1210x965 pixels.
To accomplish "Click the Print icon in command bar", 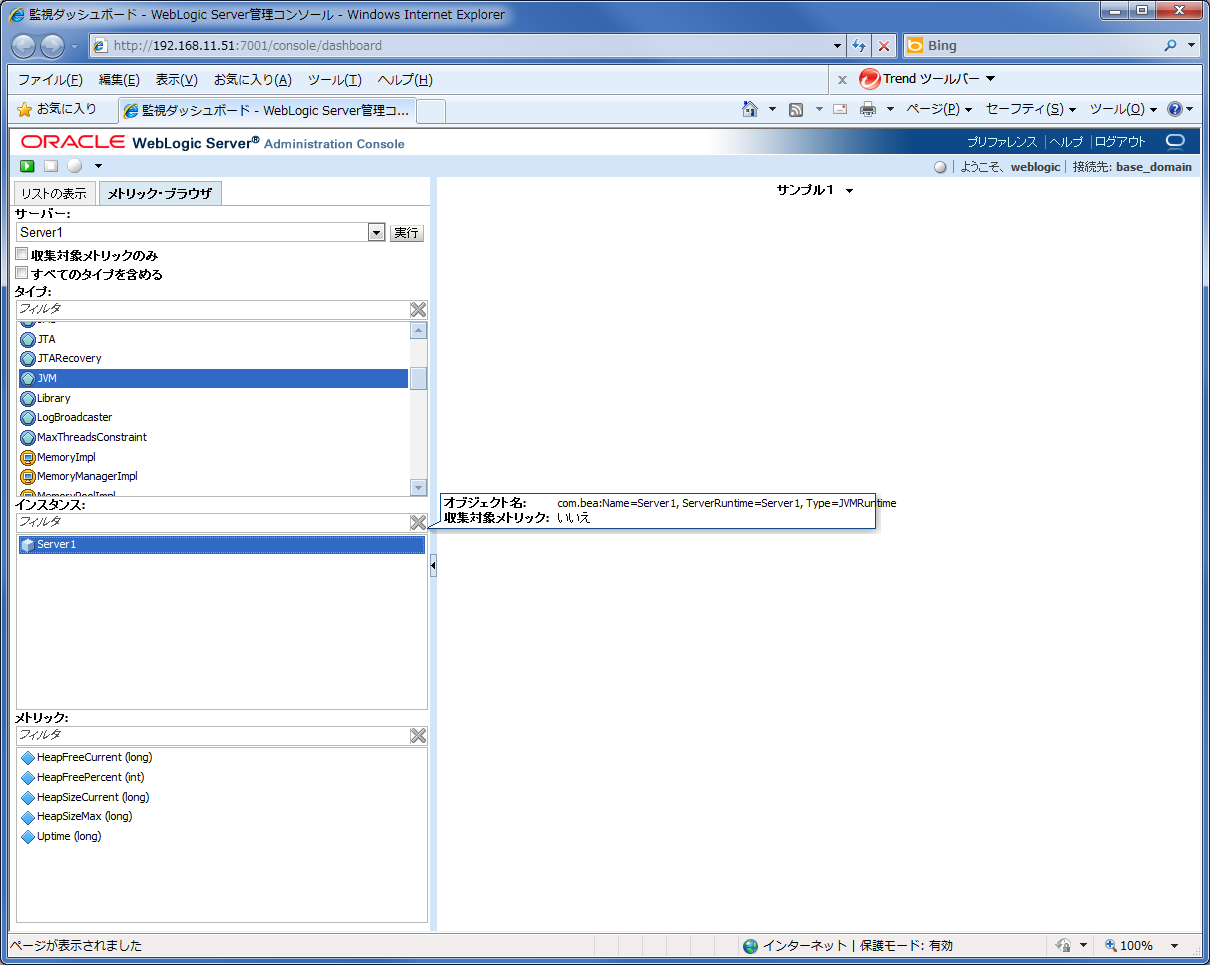I will coord(868,109).
